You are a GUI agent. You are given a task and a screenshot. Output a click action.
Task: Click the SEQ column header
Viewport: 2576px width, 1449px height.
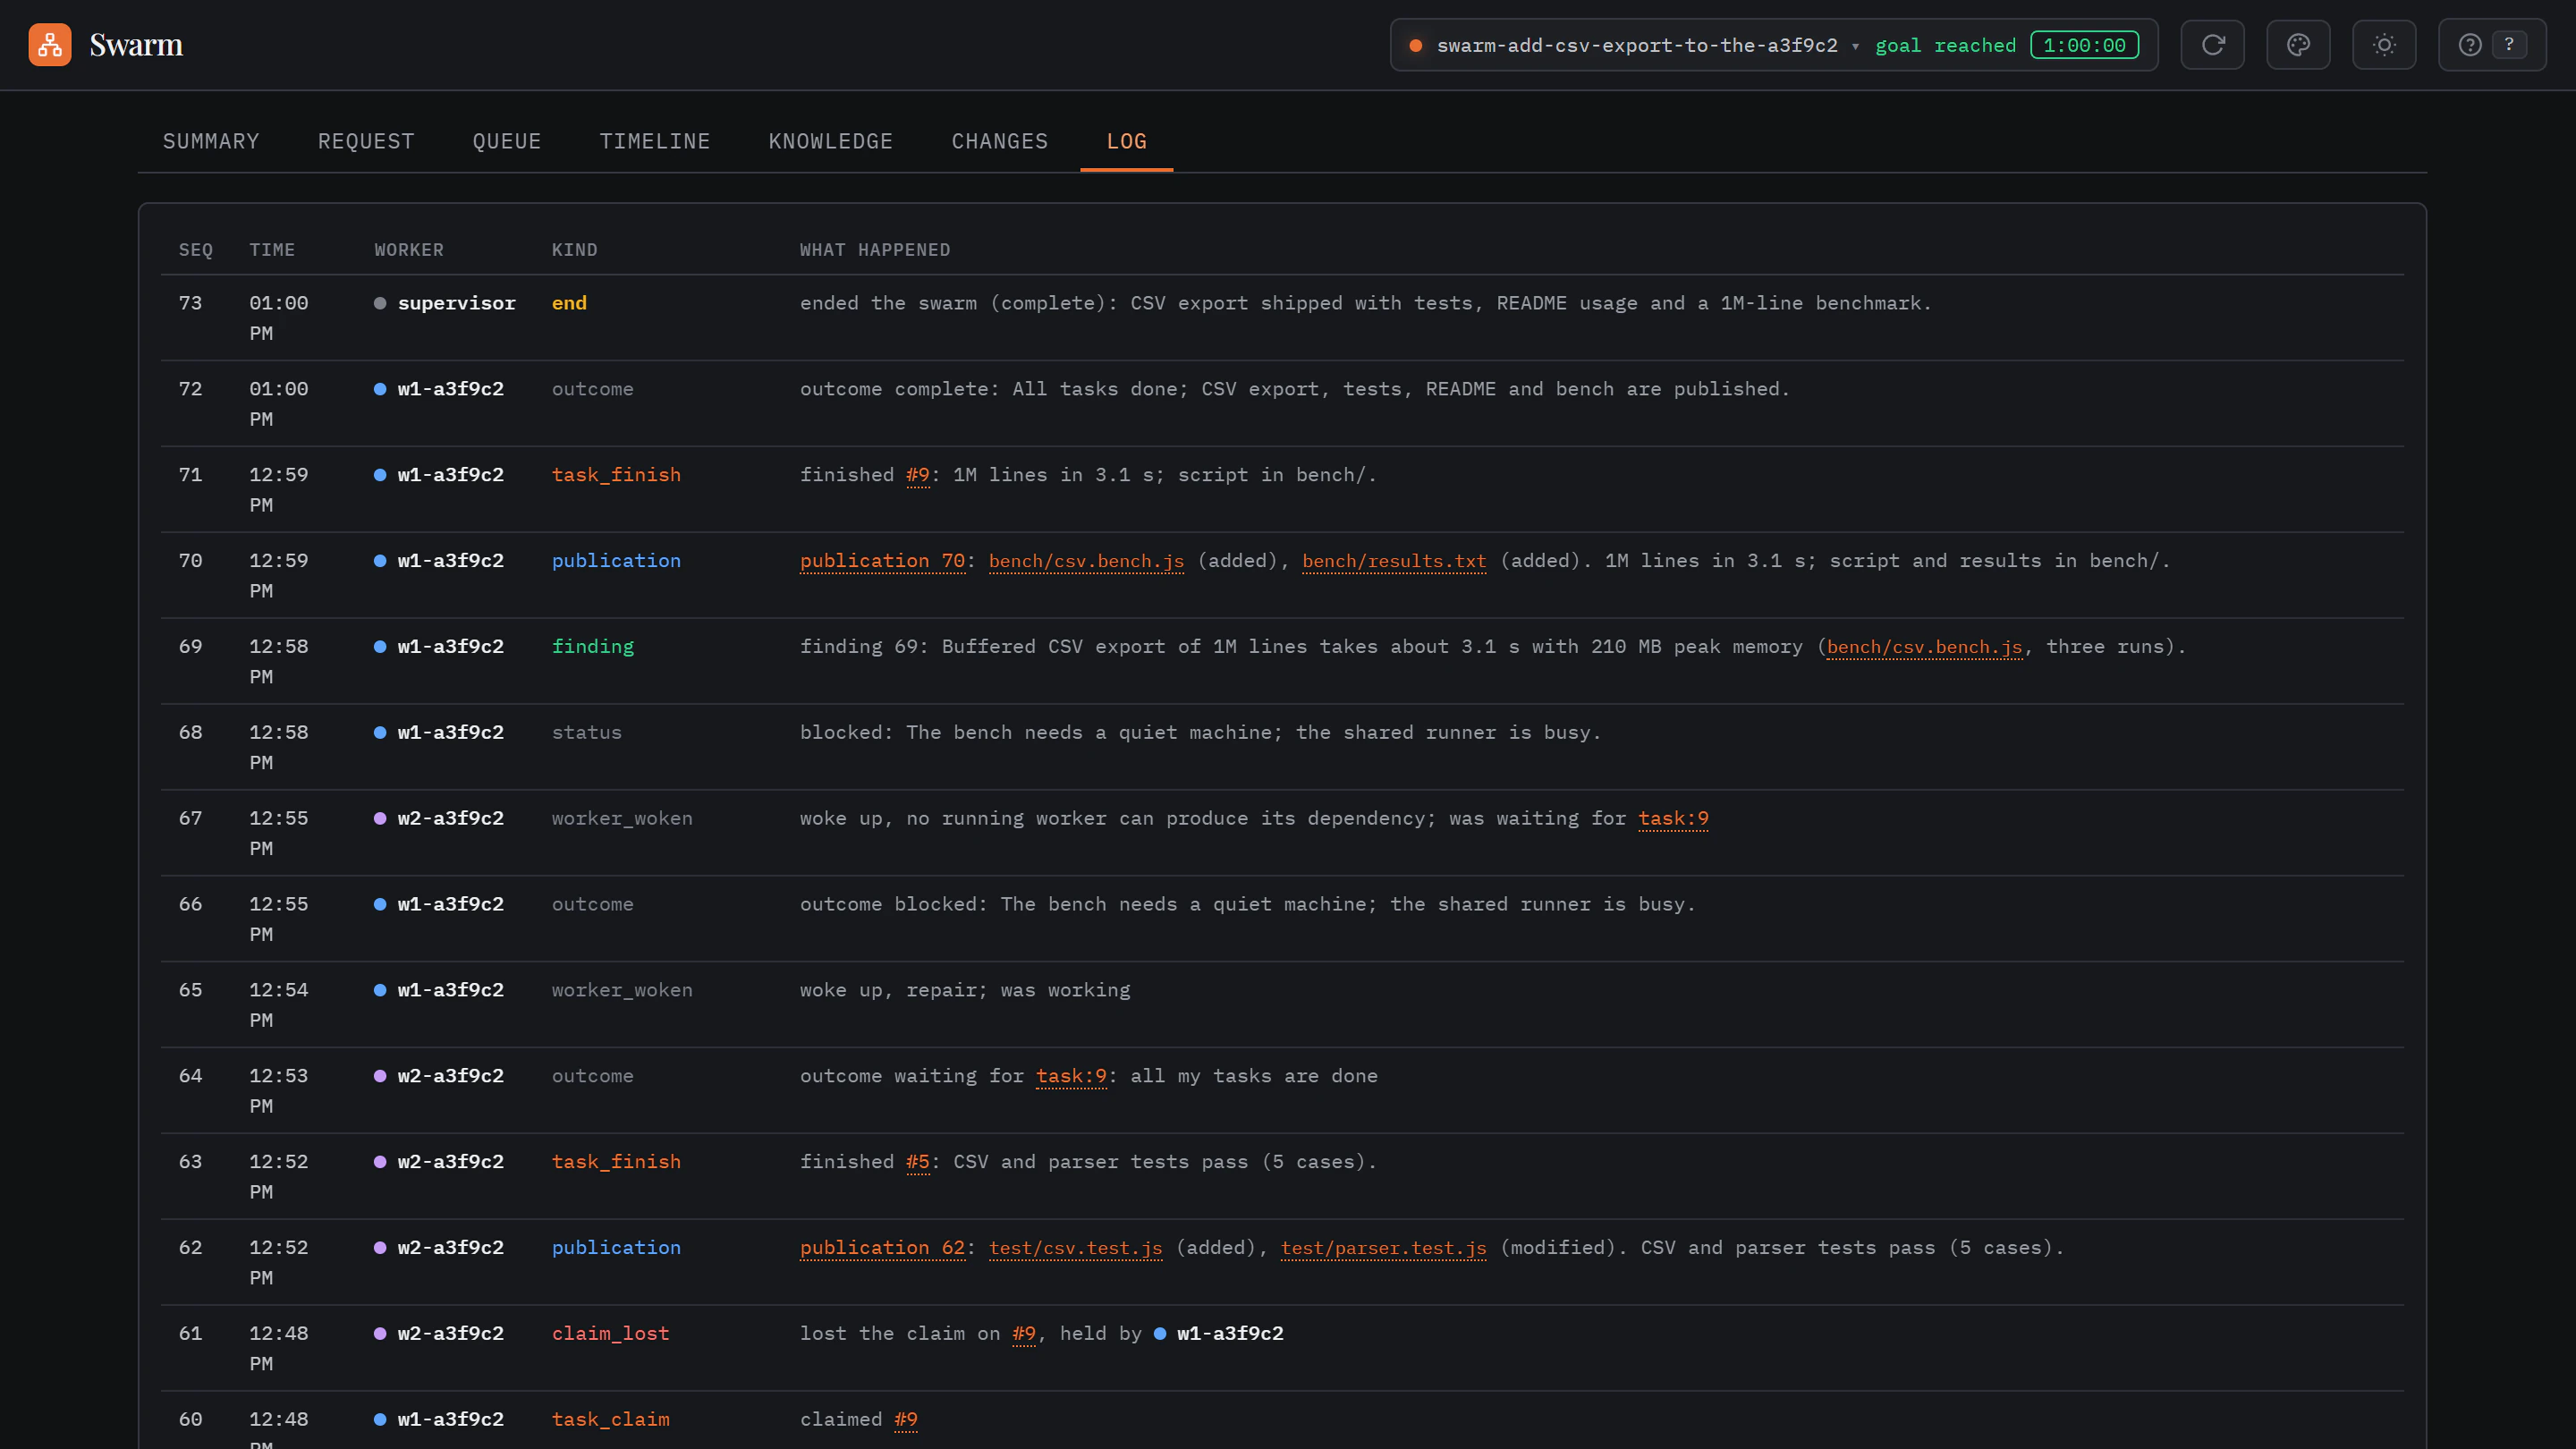tap(196, 250)
